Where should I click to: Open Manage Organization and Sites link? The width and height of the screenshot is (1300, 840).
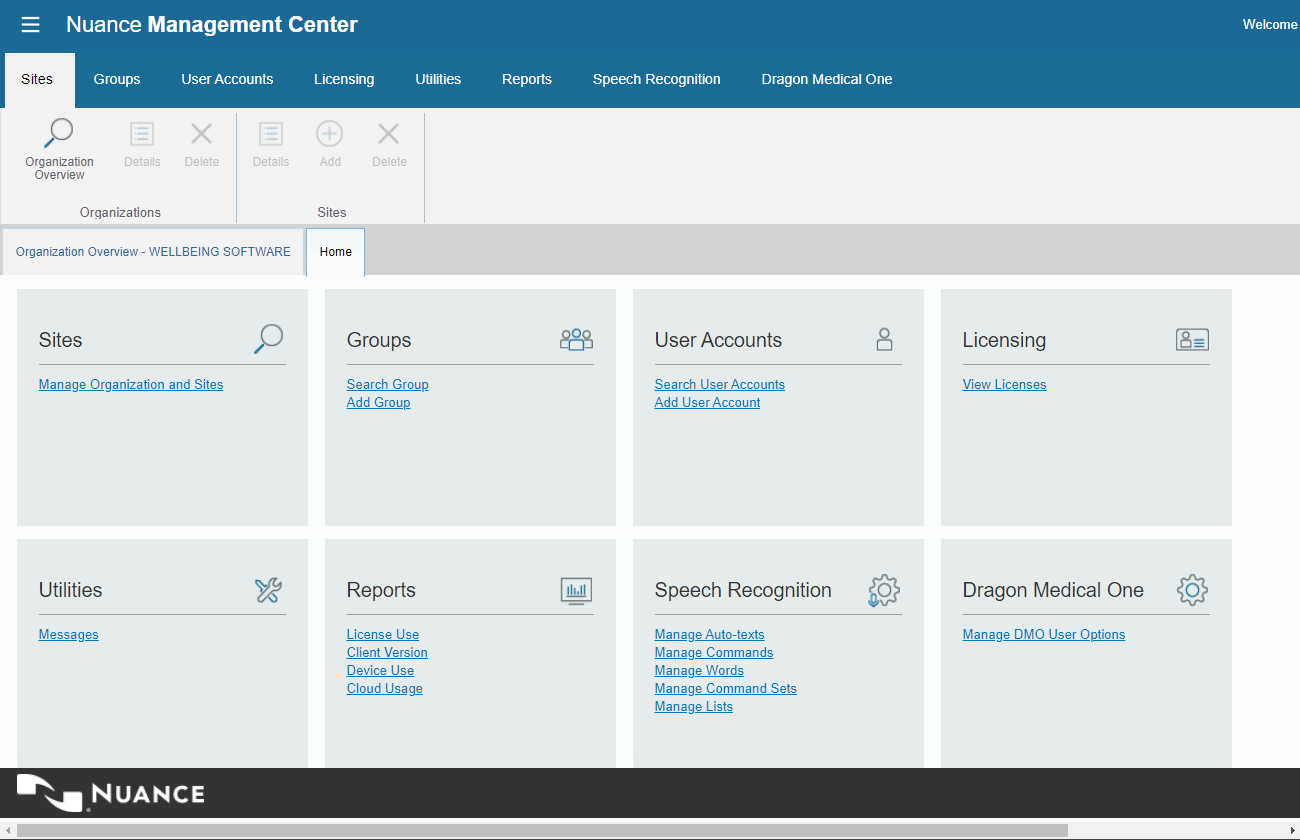(131, 385)
